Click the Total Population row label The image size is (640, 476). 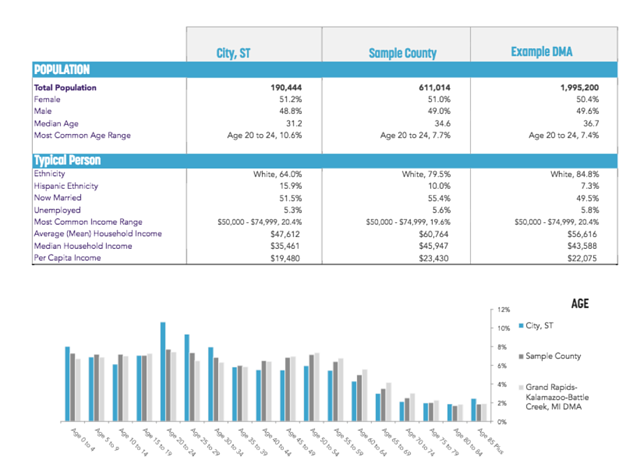(67, 88)
